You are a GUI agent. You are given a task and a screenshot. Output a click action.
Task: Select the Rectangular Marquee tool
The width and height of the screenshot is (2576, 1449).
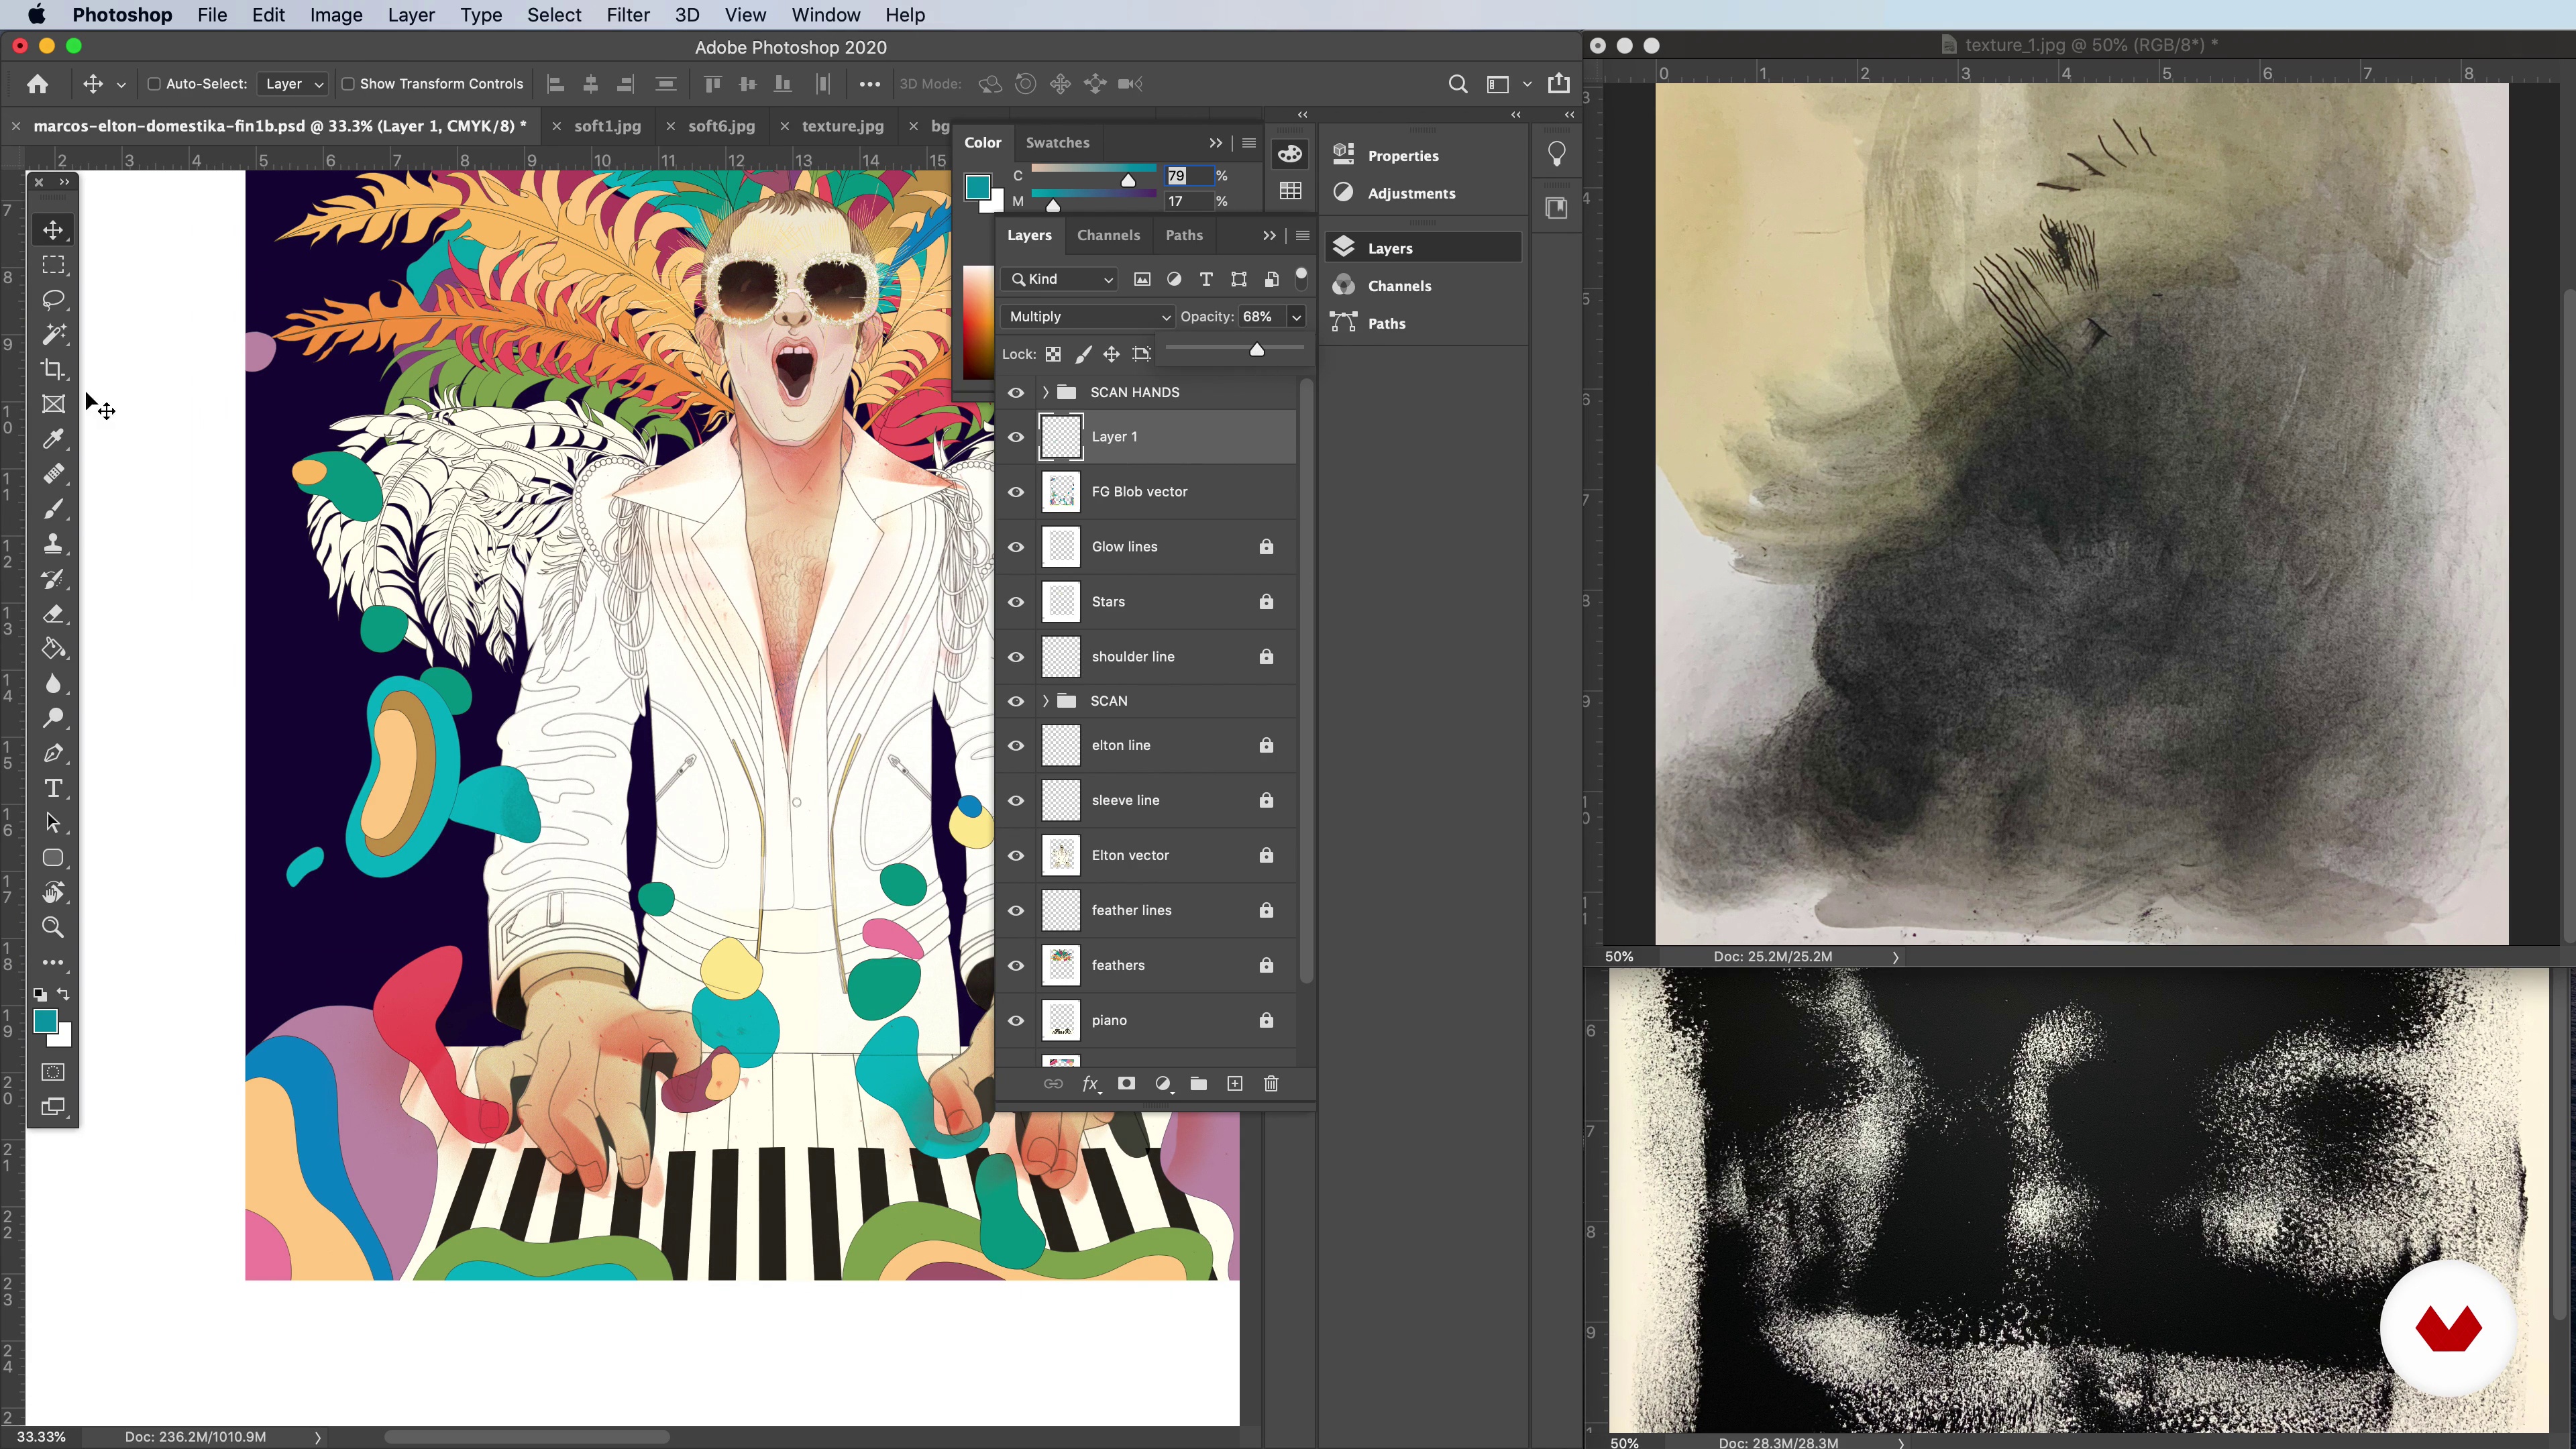(53, 265)
